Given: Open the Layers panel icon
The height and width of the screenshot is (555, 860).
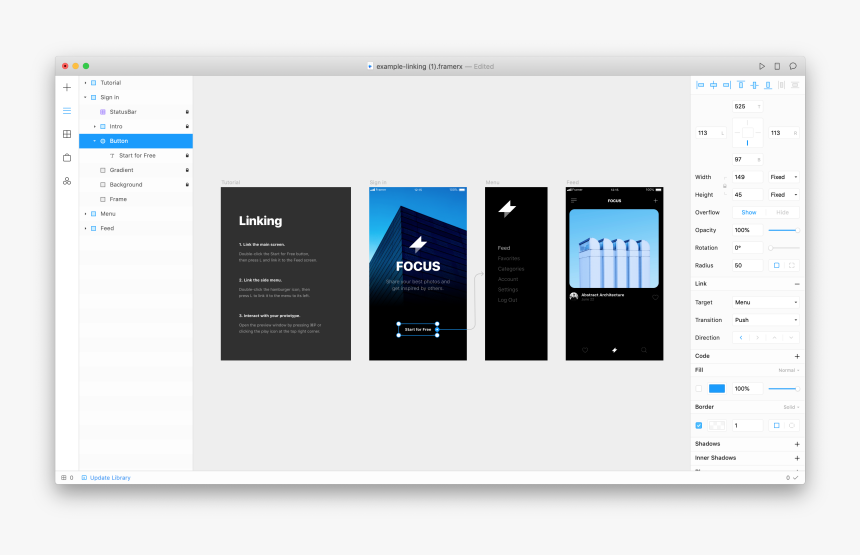Looking at the screenshot, I should pos(67,111).
